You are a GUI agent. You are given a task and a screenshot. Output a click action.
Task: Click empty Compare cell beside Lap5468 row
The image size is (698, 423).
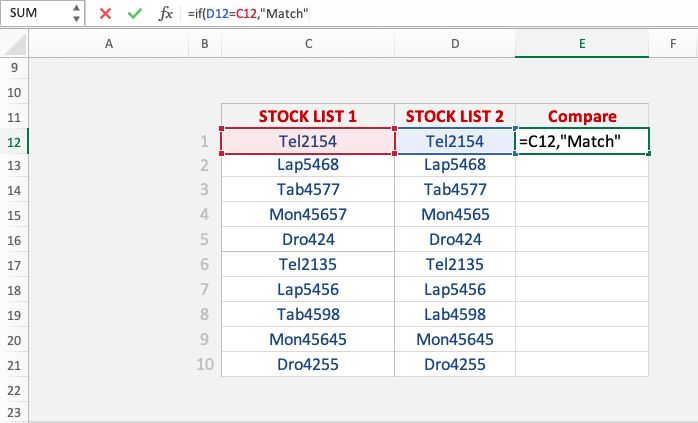pyautogui.click(x=582, y=165)
